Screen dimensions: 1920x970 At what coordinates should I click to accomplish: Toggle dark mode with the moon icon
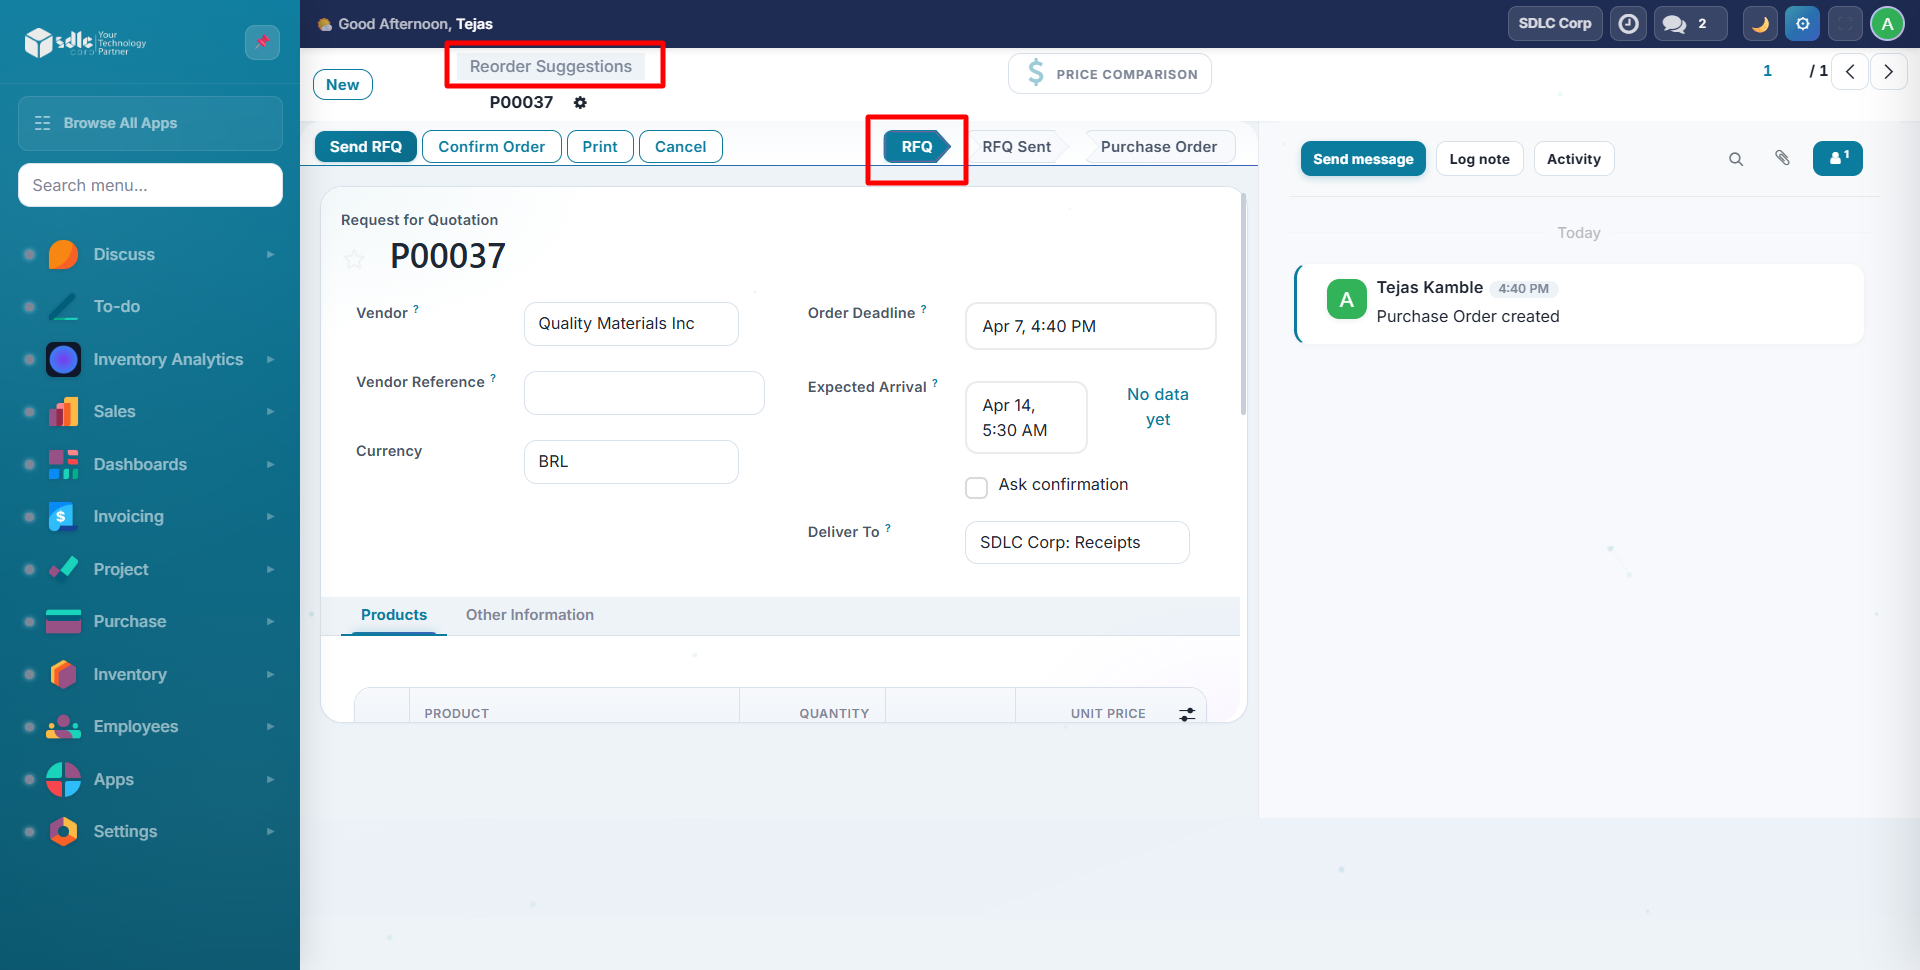(x=1760, y=23)
